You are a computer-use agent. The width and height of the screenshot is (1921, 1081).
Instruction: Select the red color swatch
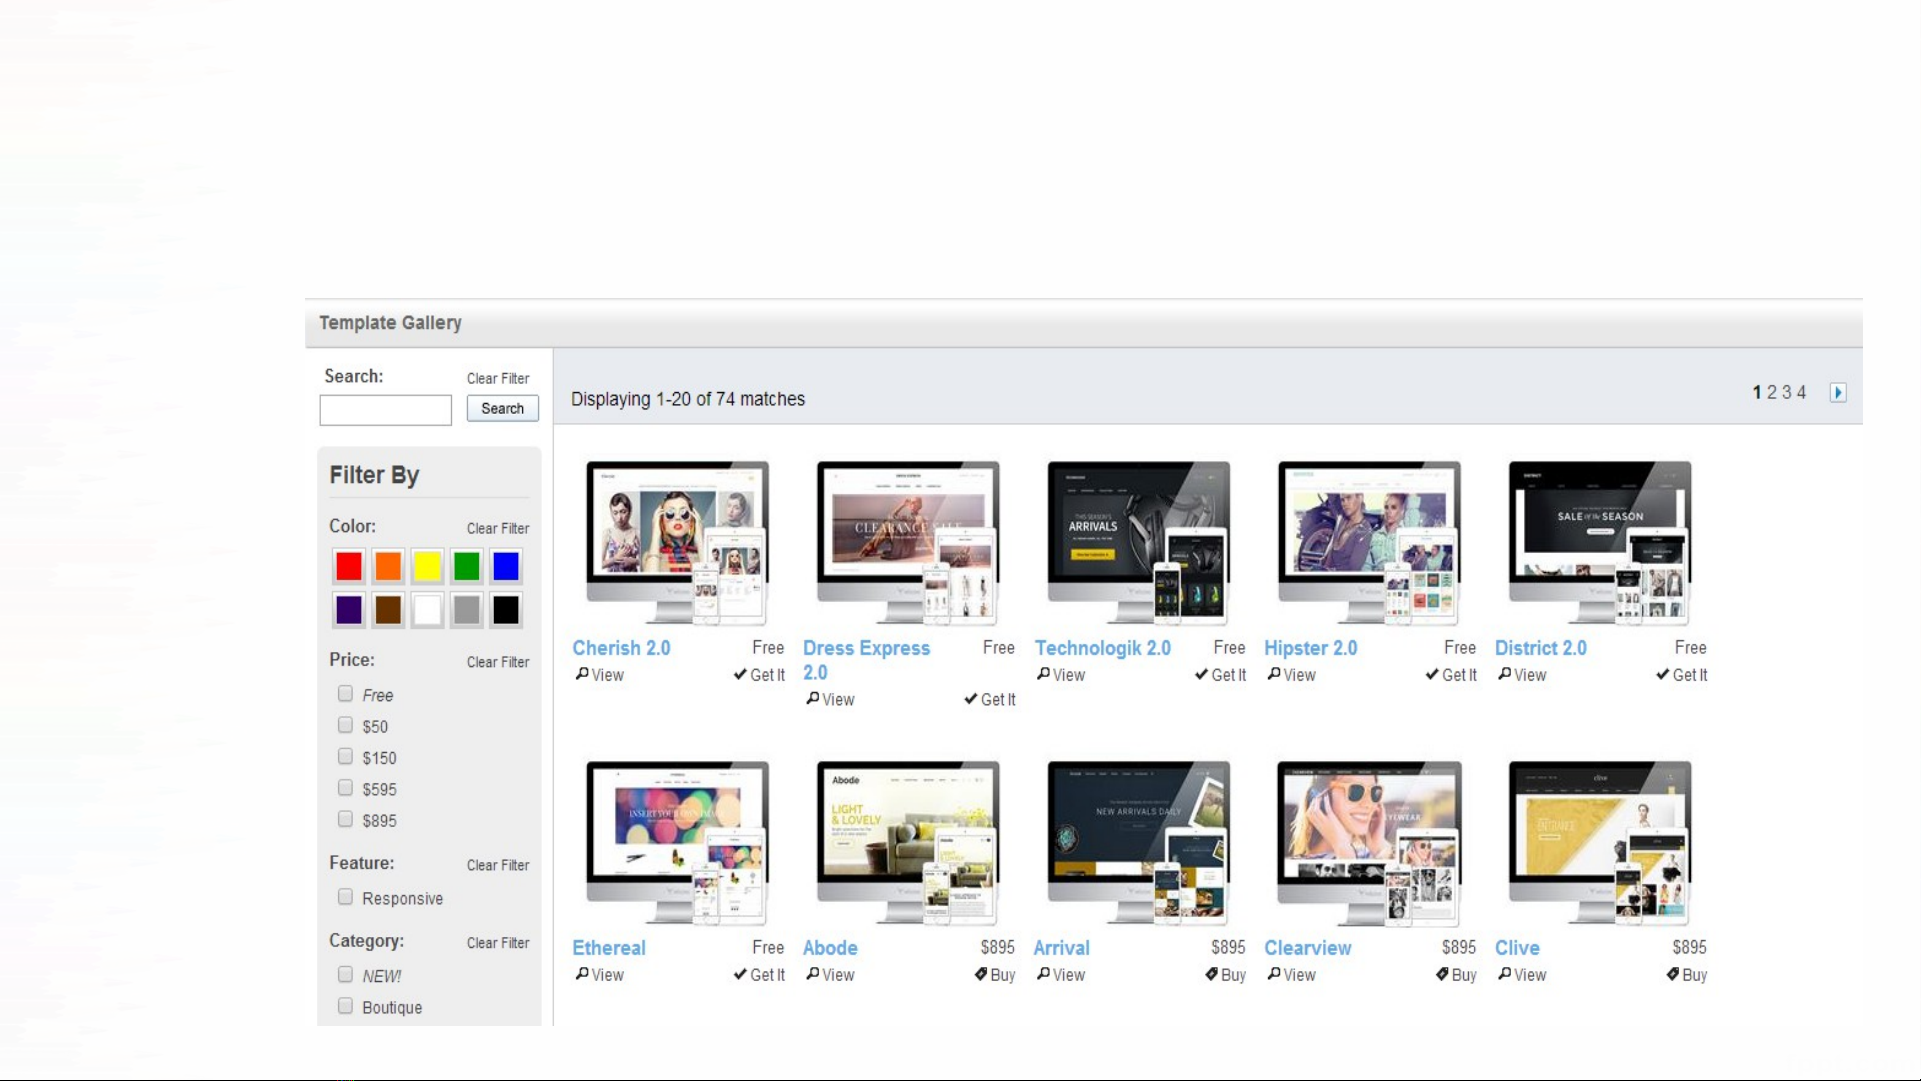pyautogui.click(x=349, y=567)
